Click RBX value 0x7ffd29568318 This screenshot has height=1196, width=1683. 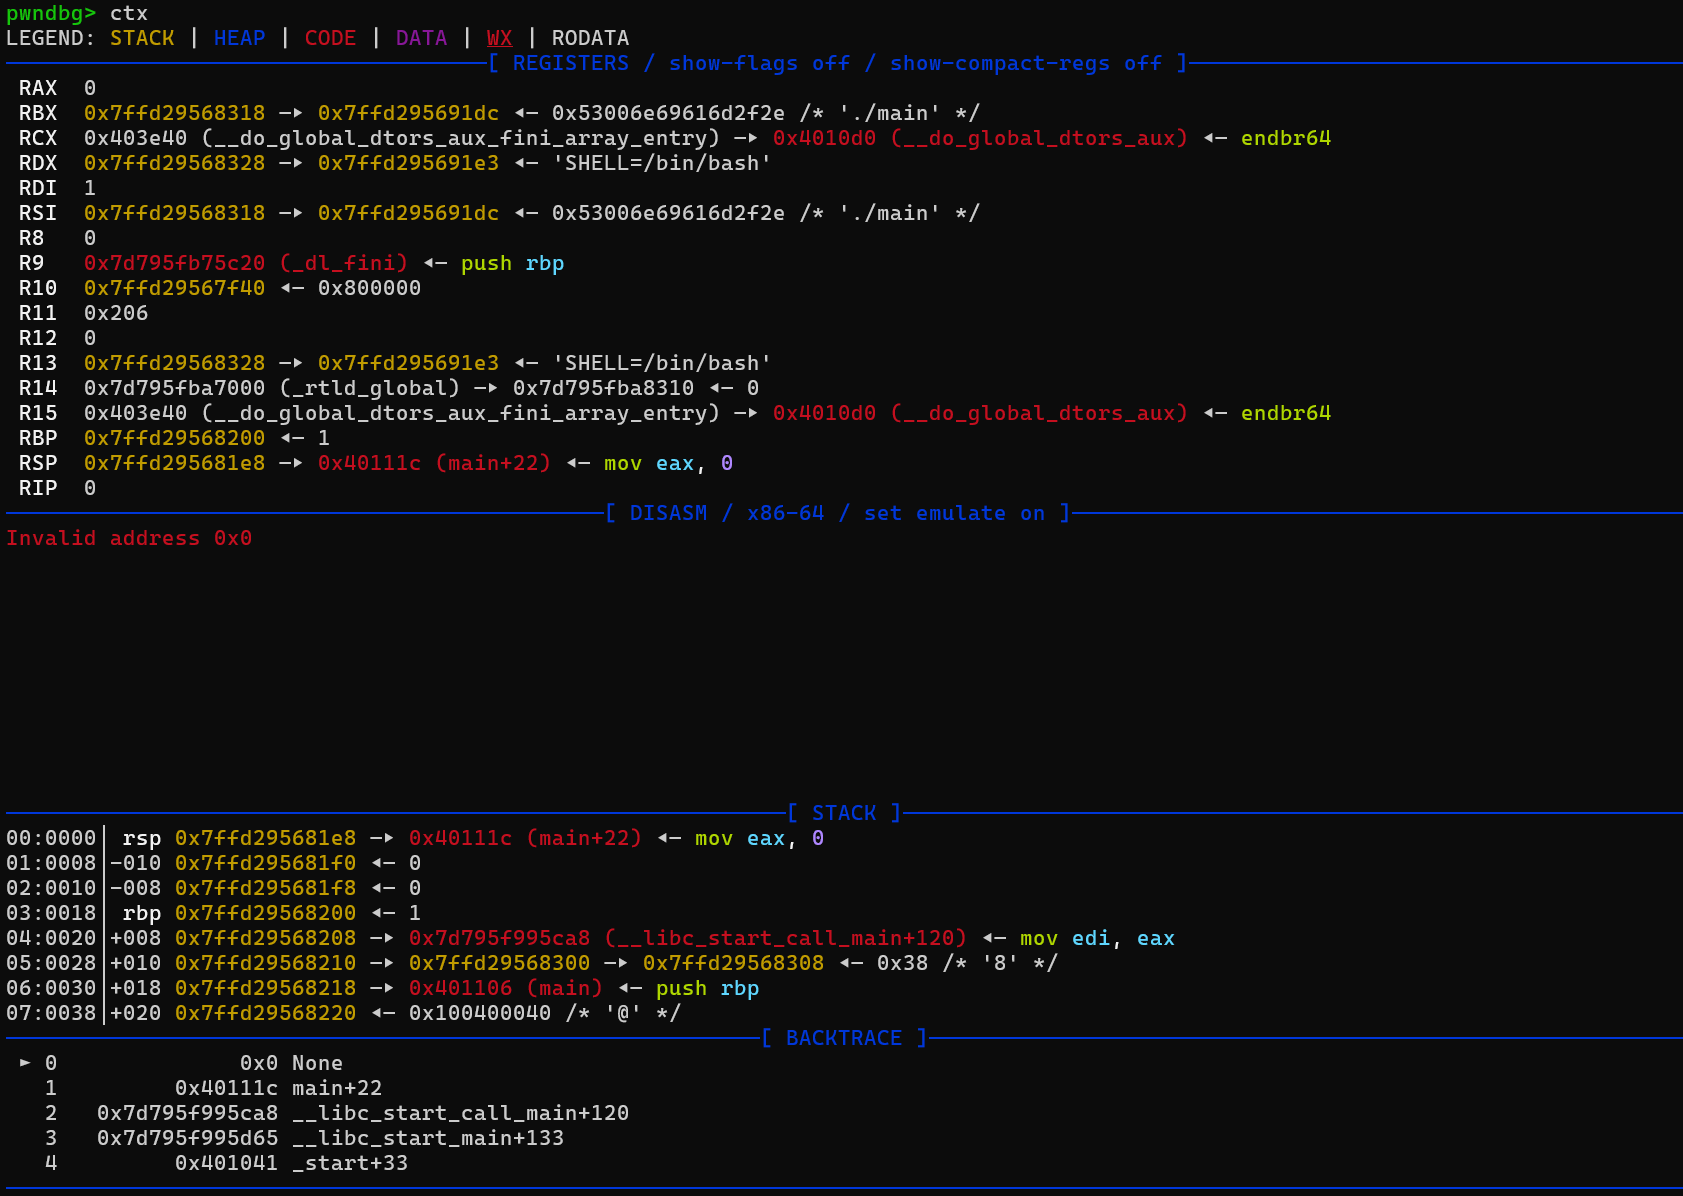coord(175,113)
